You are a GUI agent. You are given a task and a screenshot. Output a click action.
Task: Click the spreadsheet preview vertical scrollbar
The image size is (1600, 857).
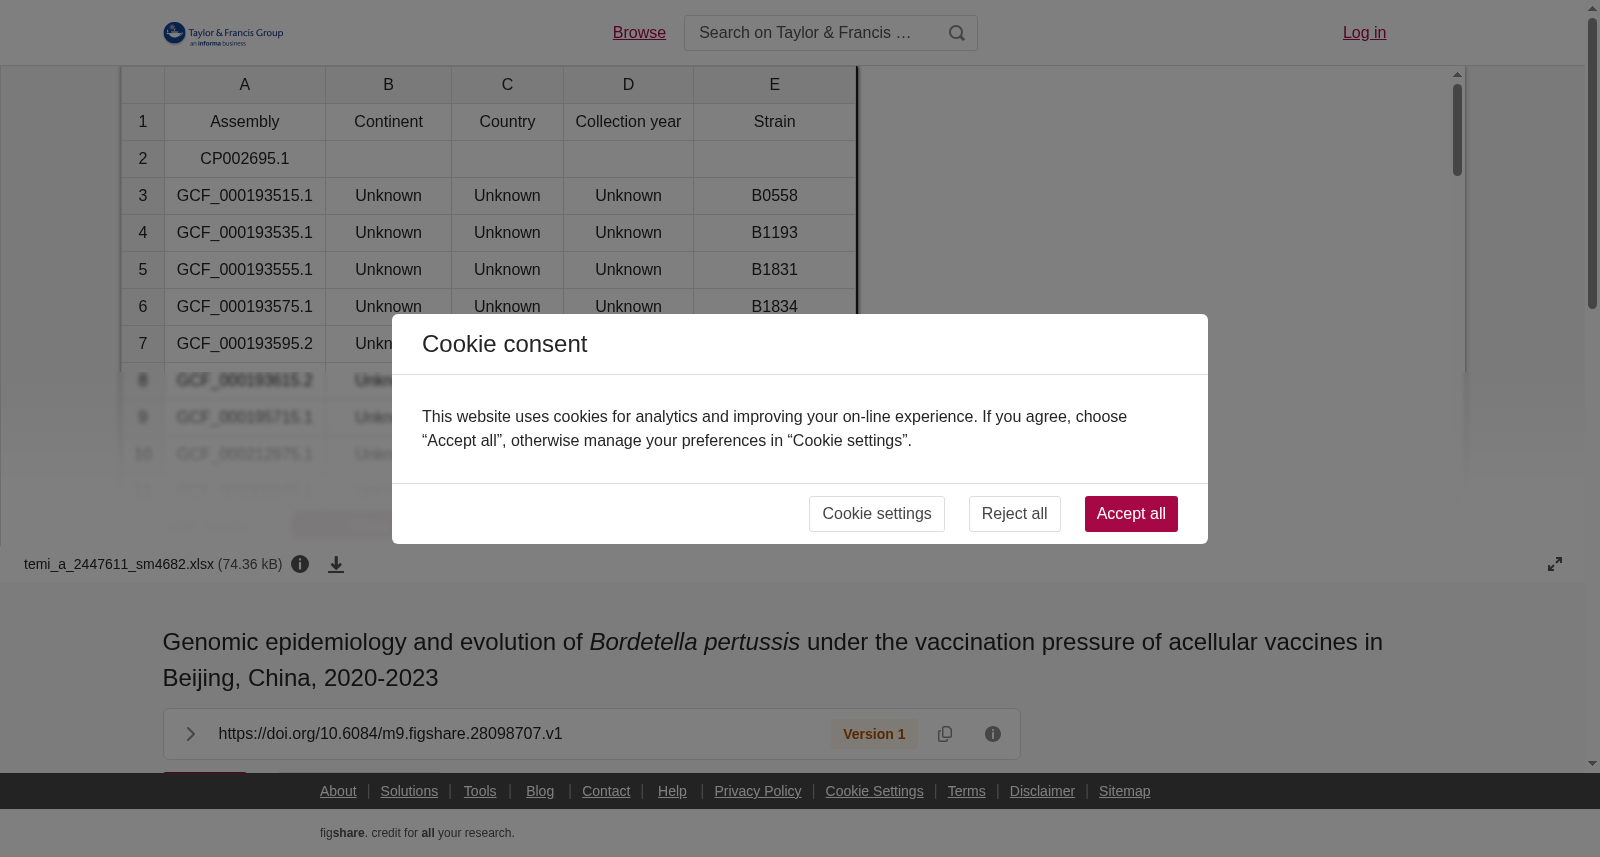1458,130
